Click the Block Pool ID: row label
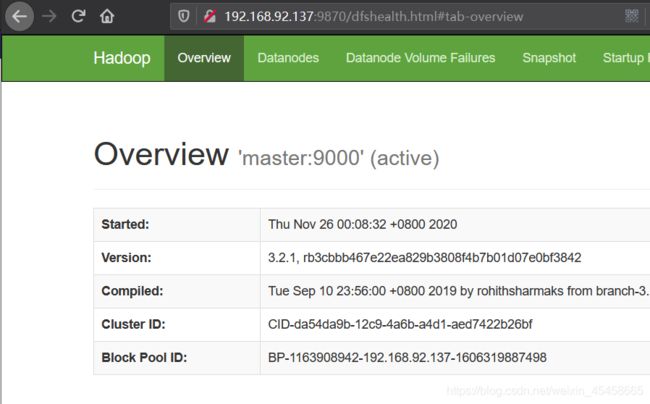 (x=144, y=357)
